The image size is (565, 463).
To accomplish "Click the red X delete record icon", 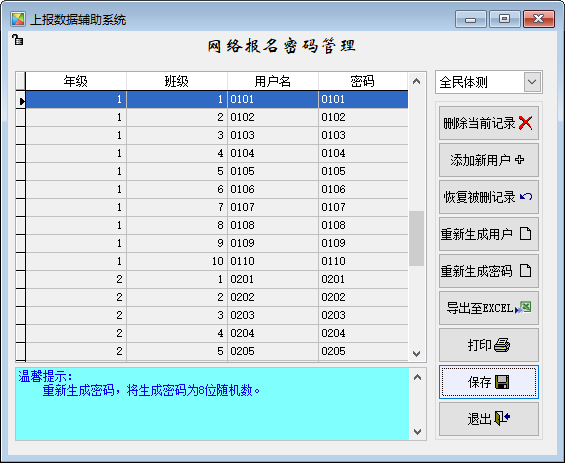I will pyautogui.click(x=525, y=123).
